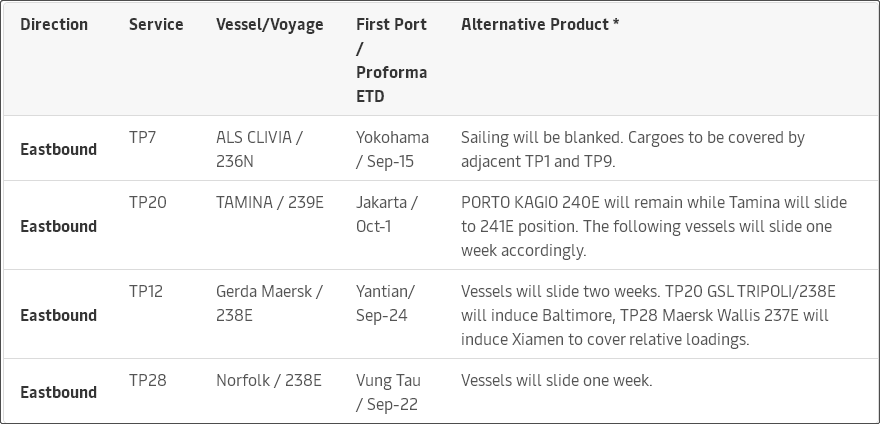Click the Jakarta / Oct-1 cell
Viewport: 882px width, 426px height.
(x=387, y=214)
